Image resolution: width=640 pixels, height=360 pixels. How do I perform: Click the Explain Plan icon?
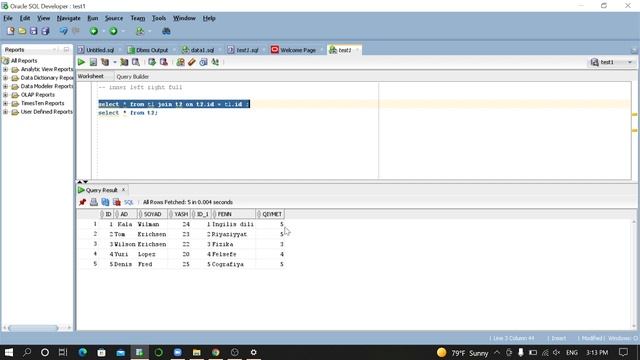point(105,62)
